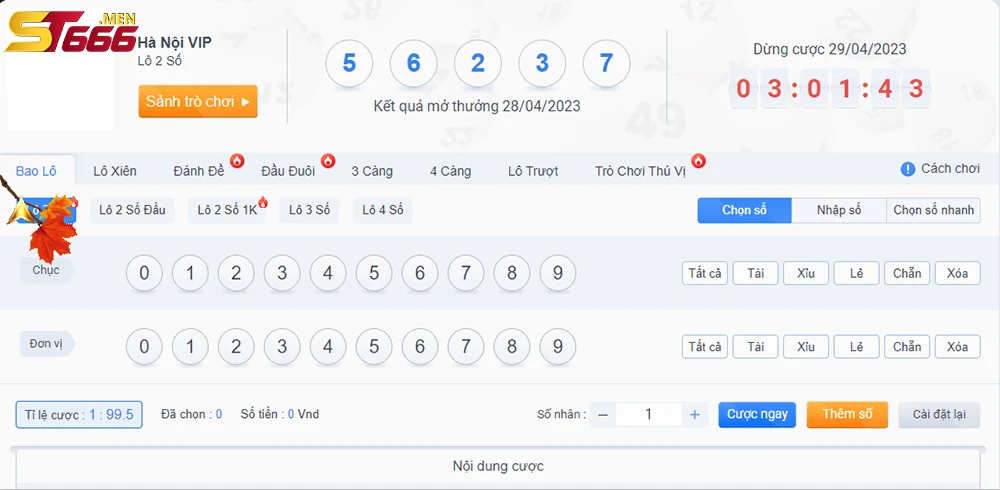
Task: Click result ball showing 7
Action: pos(607,63)
